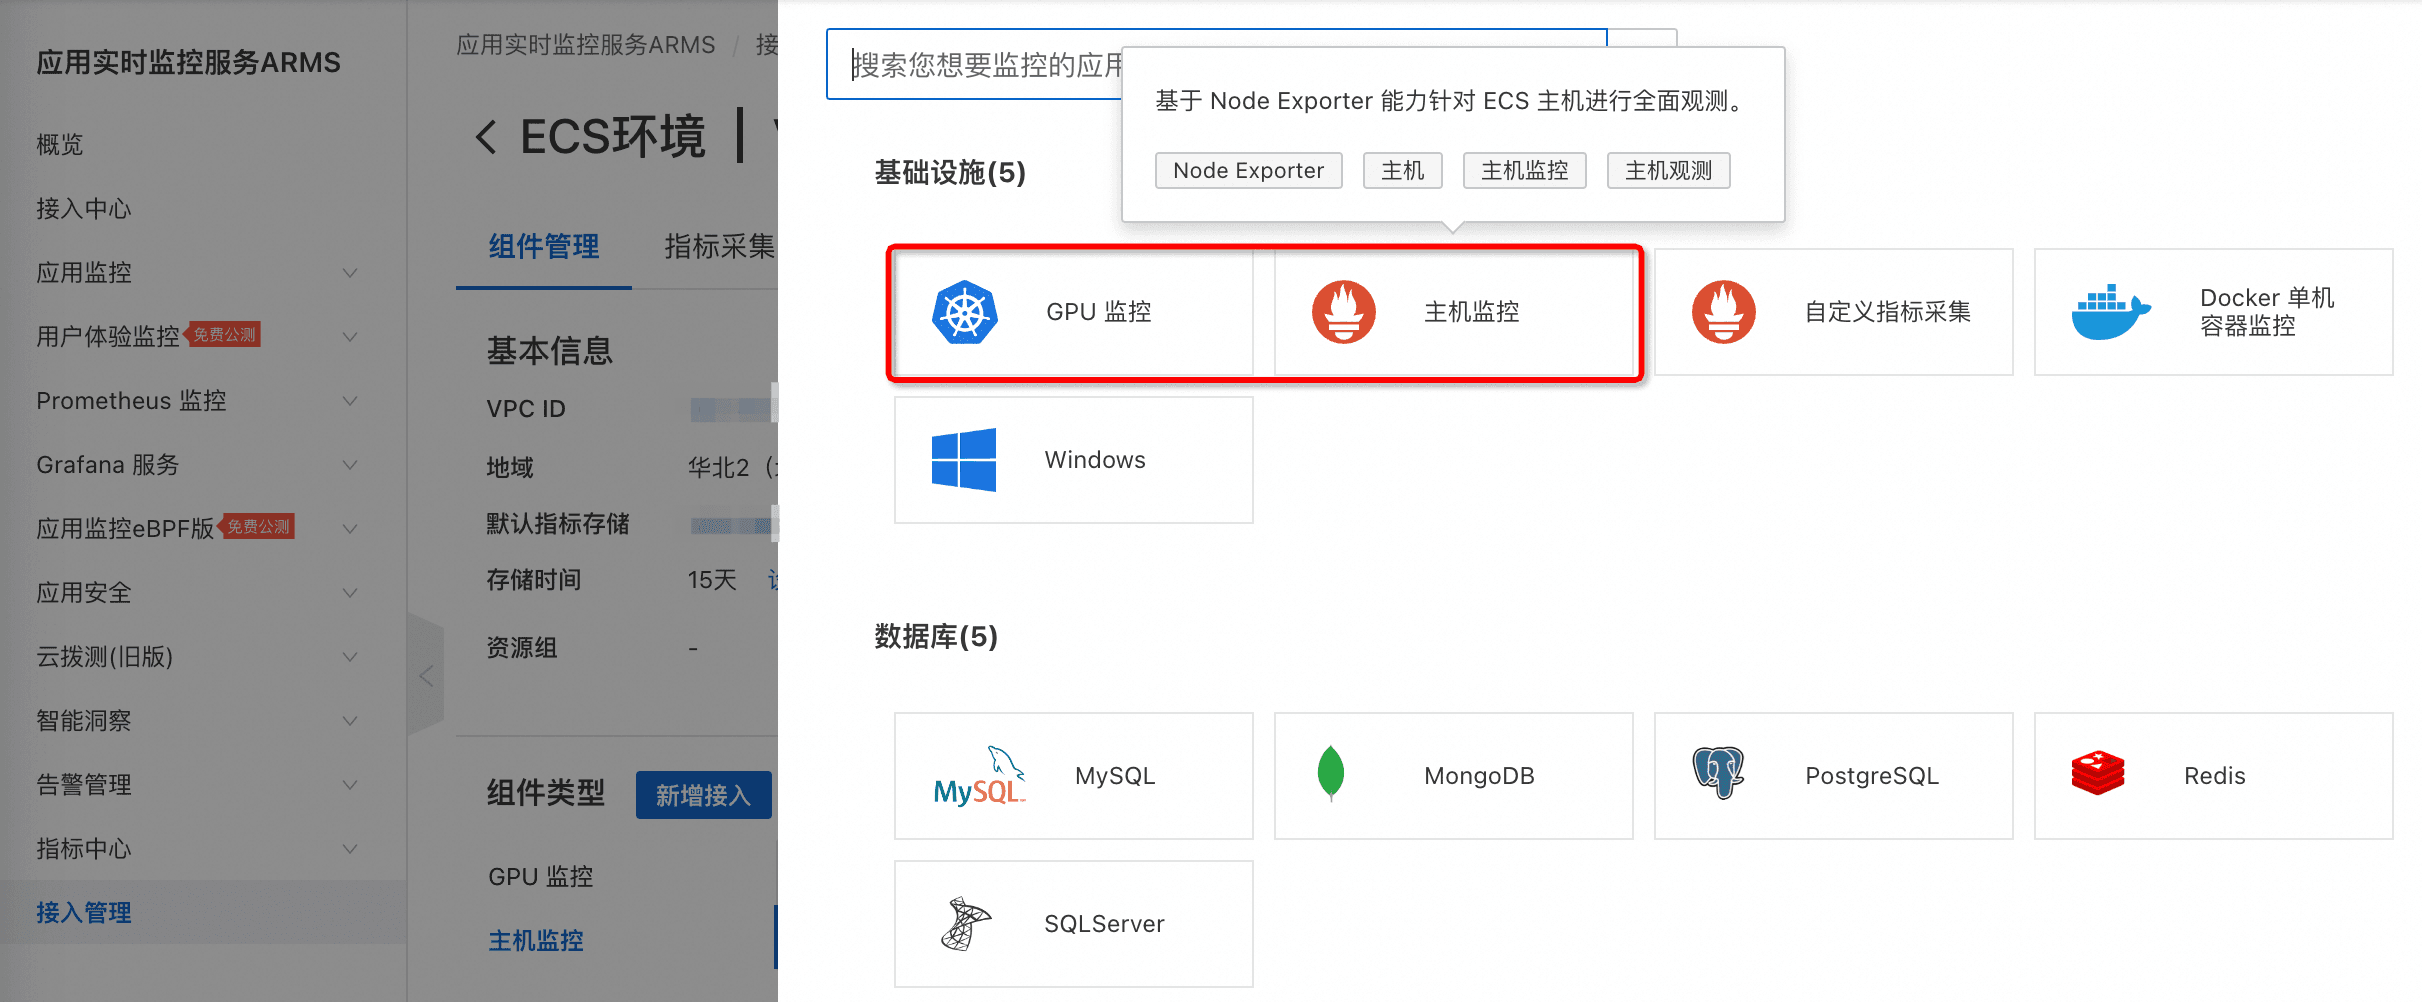Expand the 应用监控 sidebar menu

[x=349, y=273]
